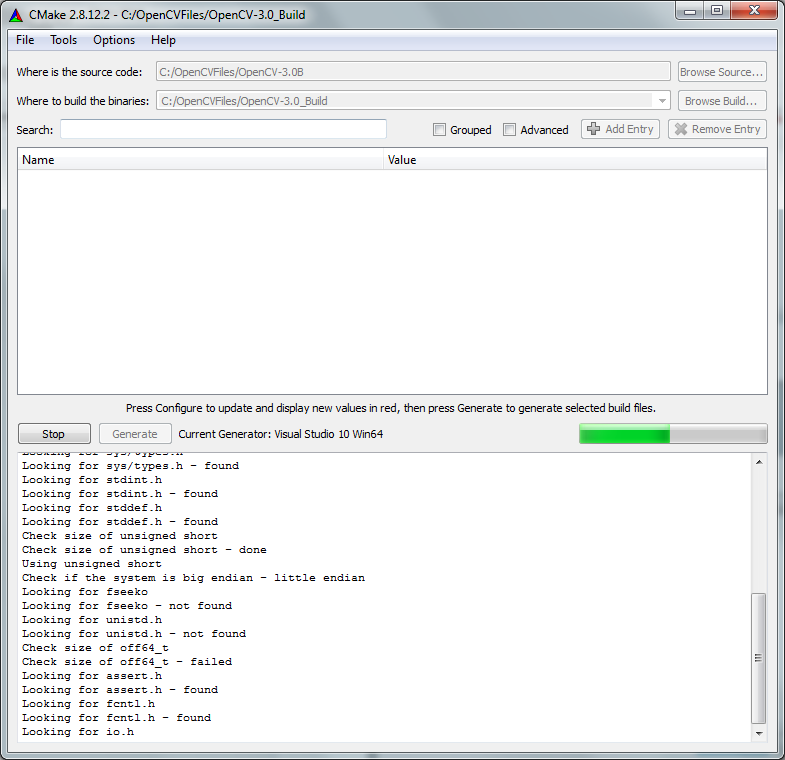Expand the build binaries path dropdown
The image size is (785, 760).
click(662, 101)
